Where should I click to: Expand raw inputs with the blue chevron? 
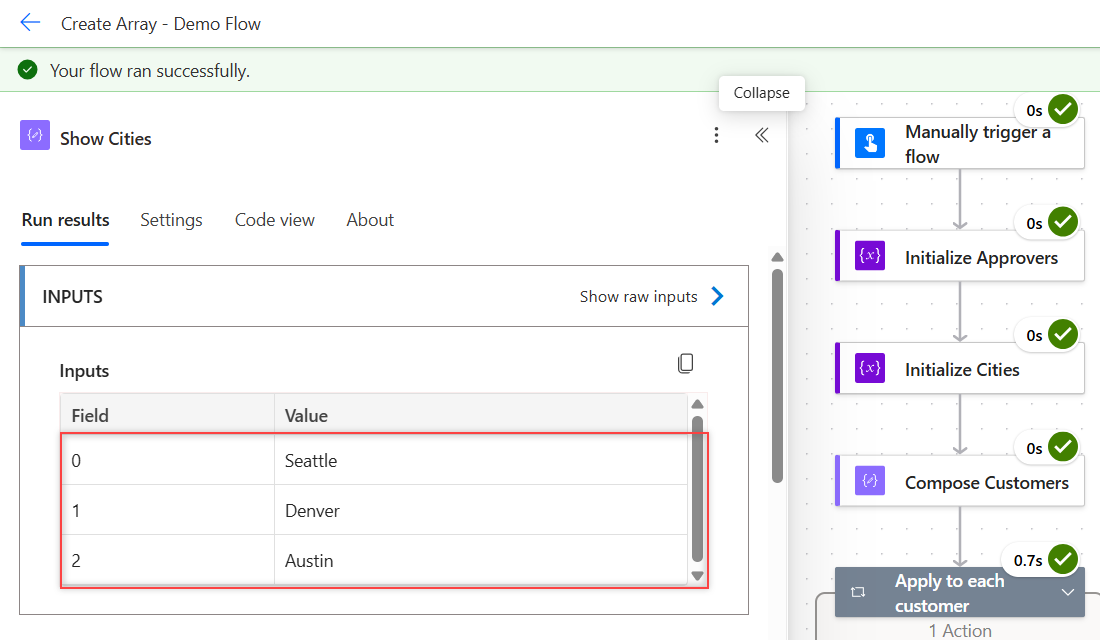pos(717,296)
